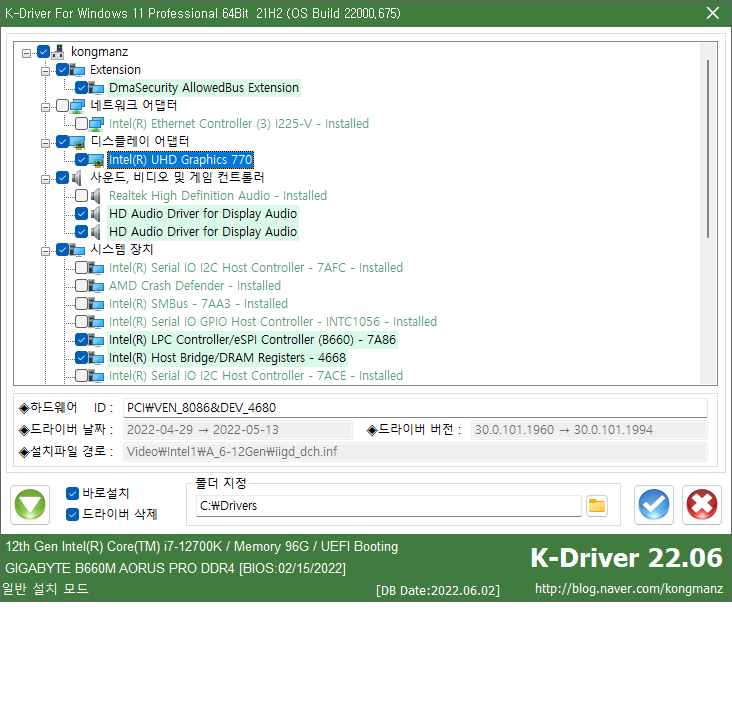Click the Serial IO I2C 7AFC device icon
This screenshot has width=732, height=706.
(96, 268)
